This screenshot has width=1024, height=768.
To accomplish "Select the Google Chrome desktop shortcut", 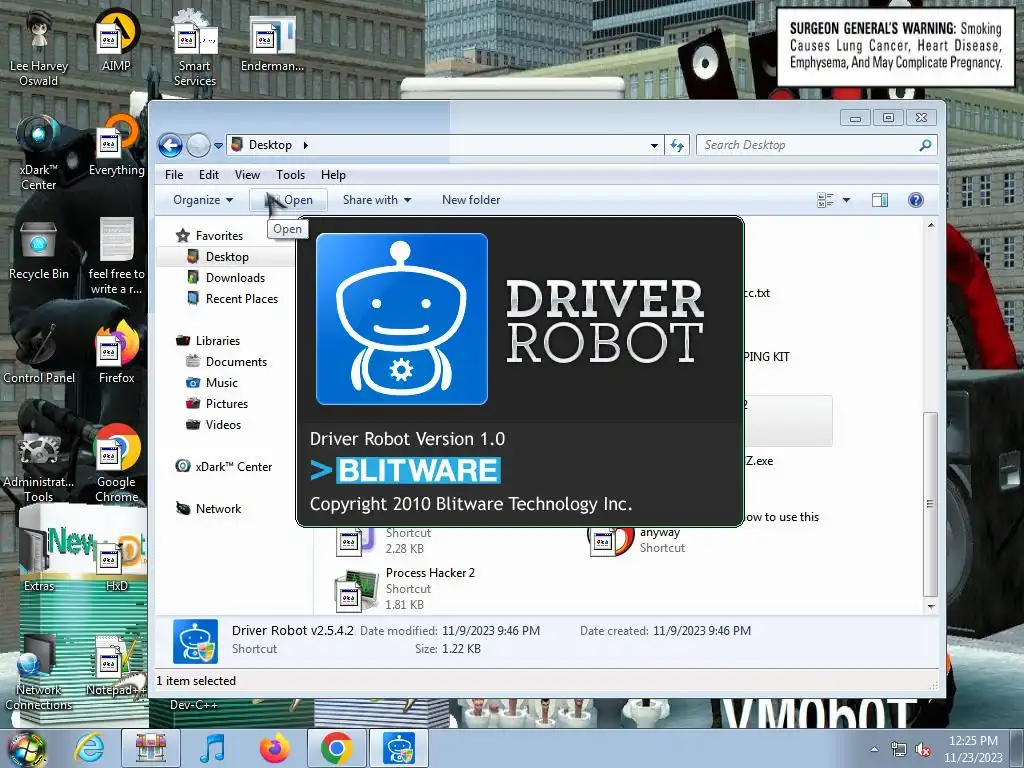I will pos(116,465).
